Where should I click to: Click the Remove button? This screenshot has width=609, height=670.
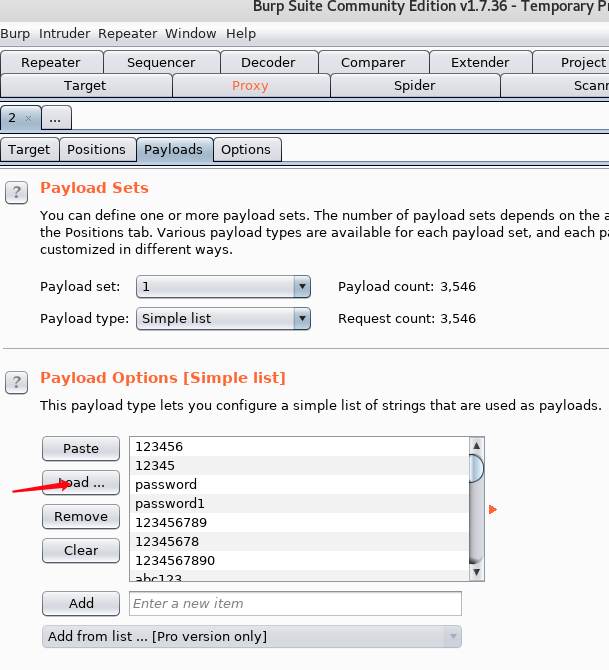coord(81,517)
